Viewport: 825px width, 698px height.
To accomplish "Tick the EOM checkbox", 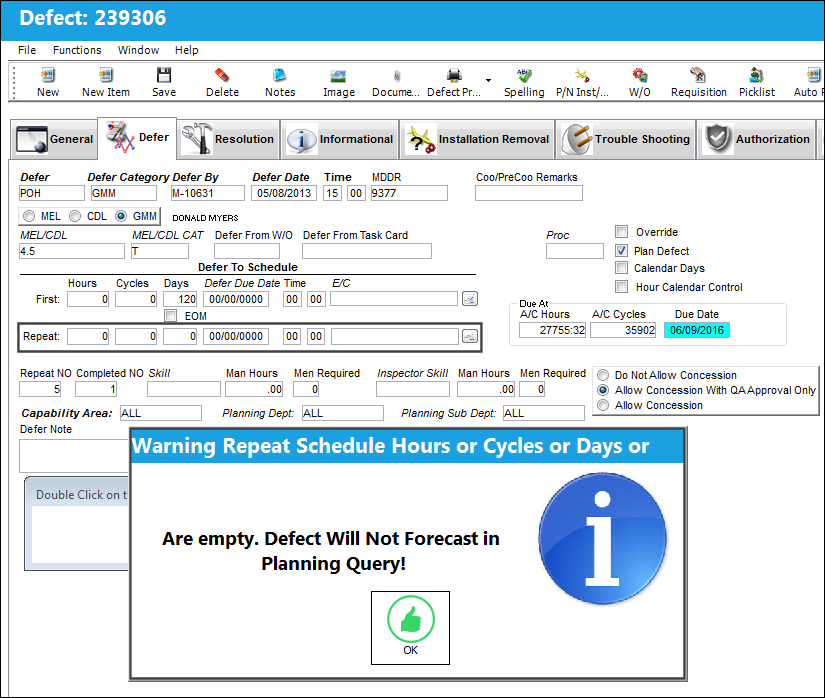I will click(x=170, y=316).
